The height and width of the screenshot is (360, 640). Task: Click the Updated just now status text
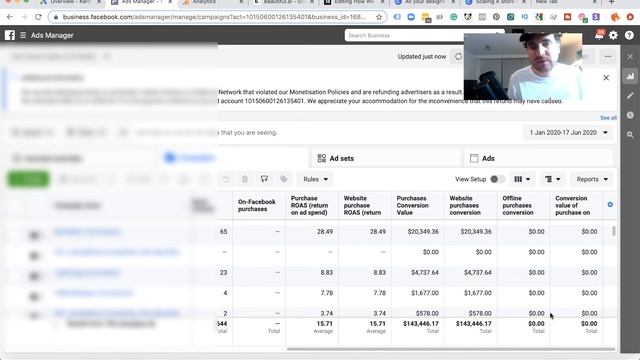tap(422, 57)
